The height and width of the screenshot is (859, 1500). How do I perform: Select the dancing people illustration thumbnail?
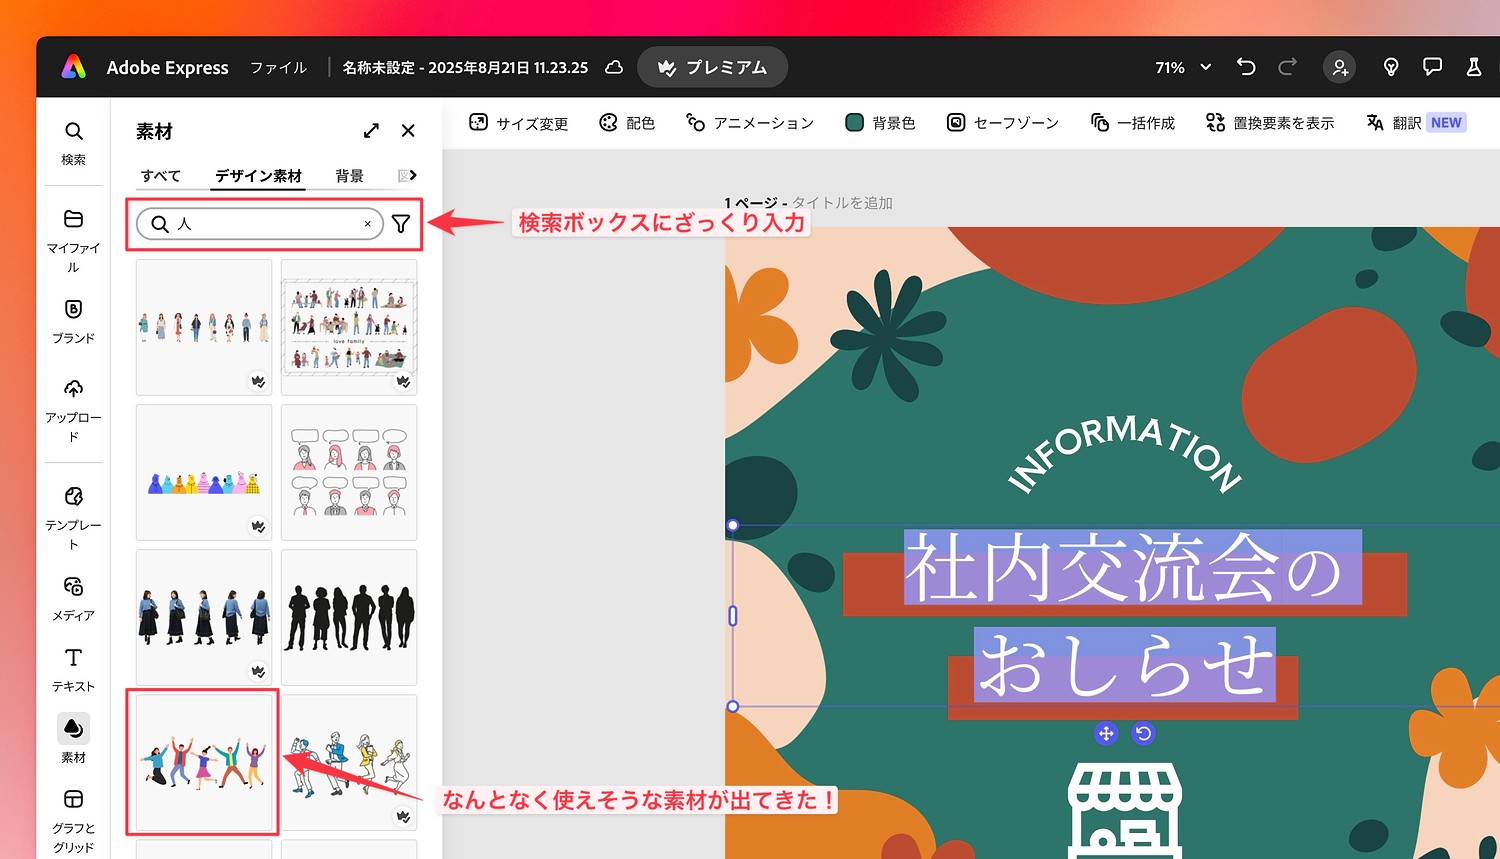point(202,761)
